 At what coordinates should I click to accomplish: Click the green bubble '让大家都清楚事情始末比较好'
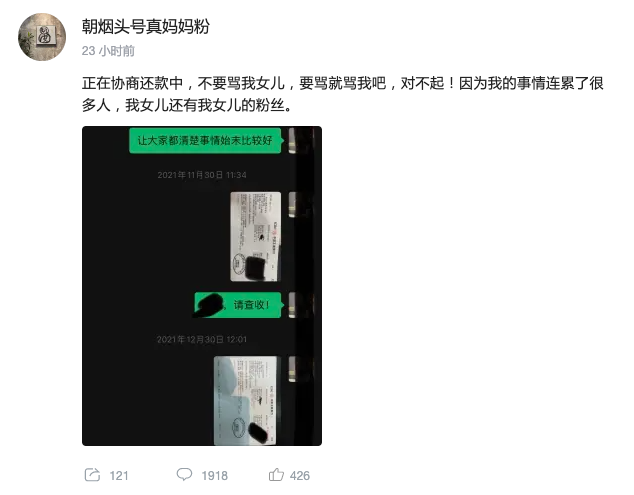pyautogui.click(x=205, y=140)
